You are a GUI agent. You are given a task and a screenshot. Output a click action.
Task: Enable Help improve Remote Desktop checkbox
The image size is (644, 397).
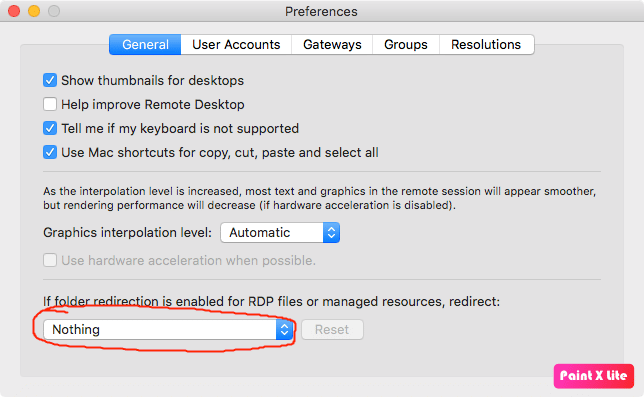click(x=50, y=104)
